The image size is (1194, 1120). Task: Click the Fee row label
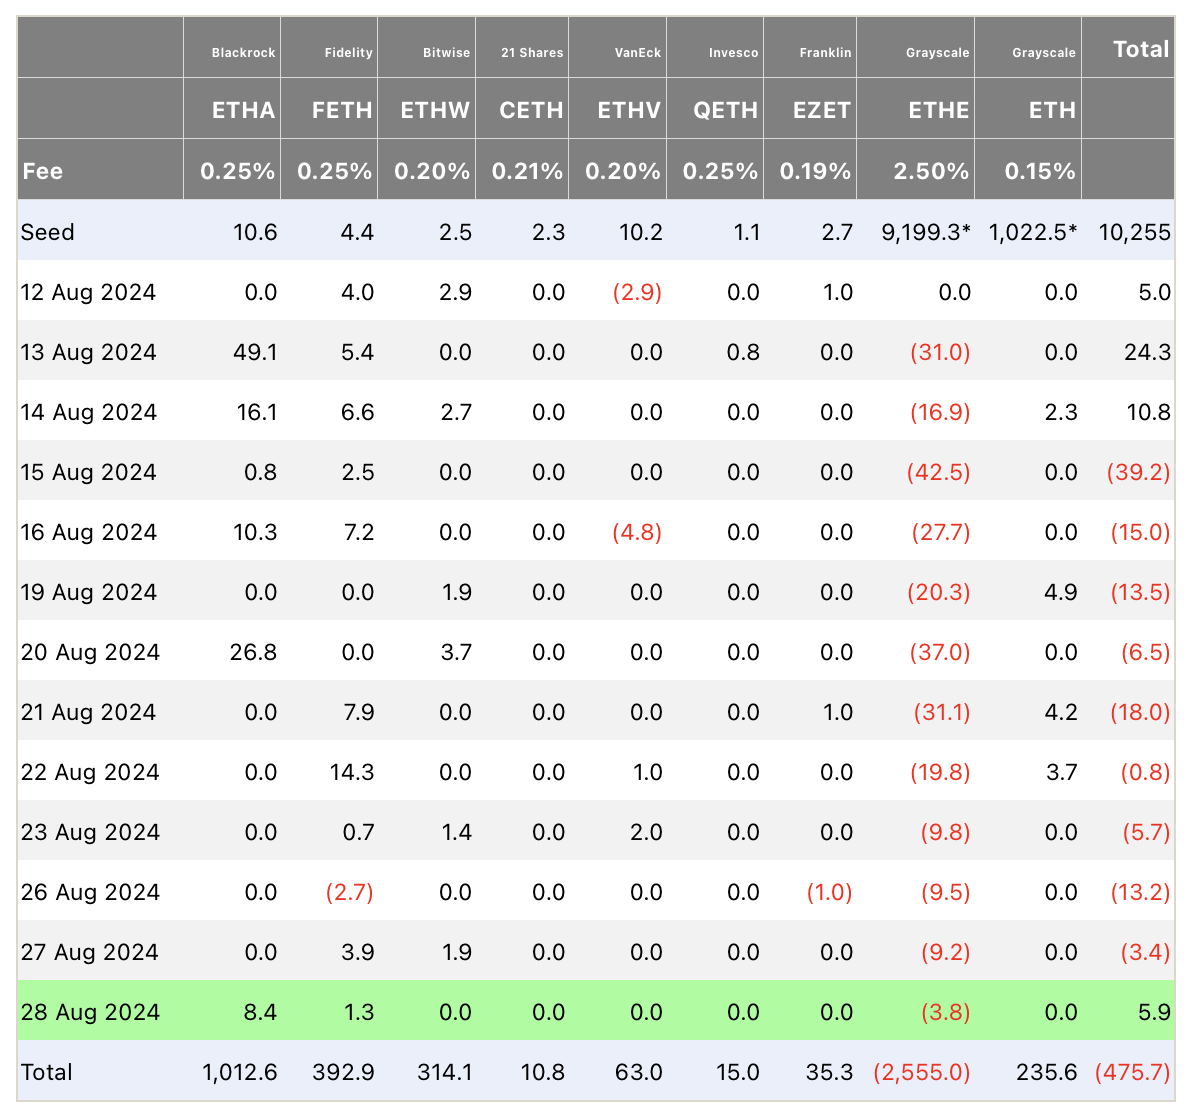43,171
